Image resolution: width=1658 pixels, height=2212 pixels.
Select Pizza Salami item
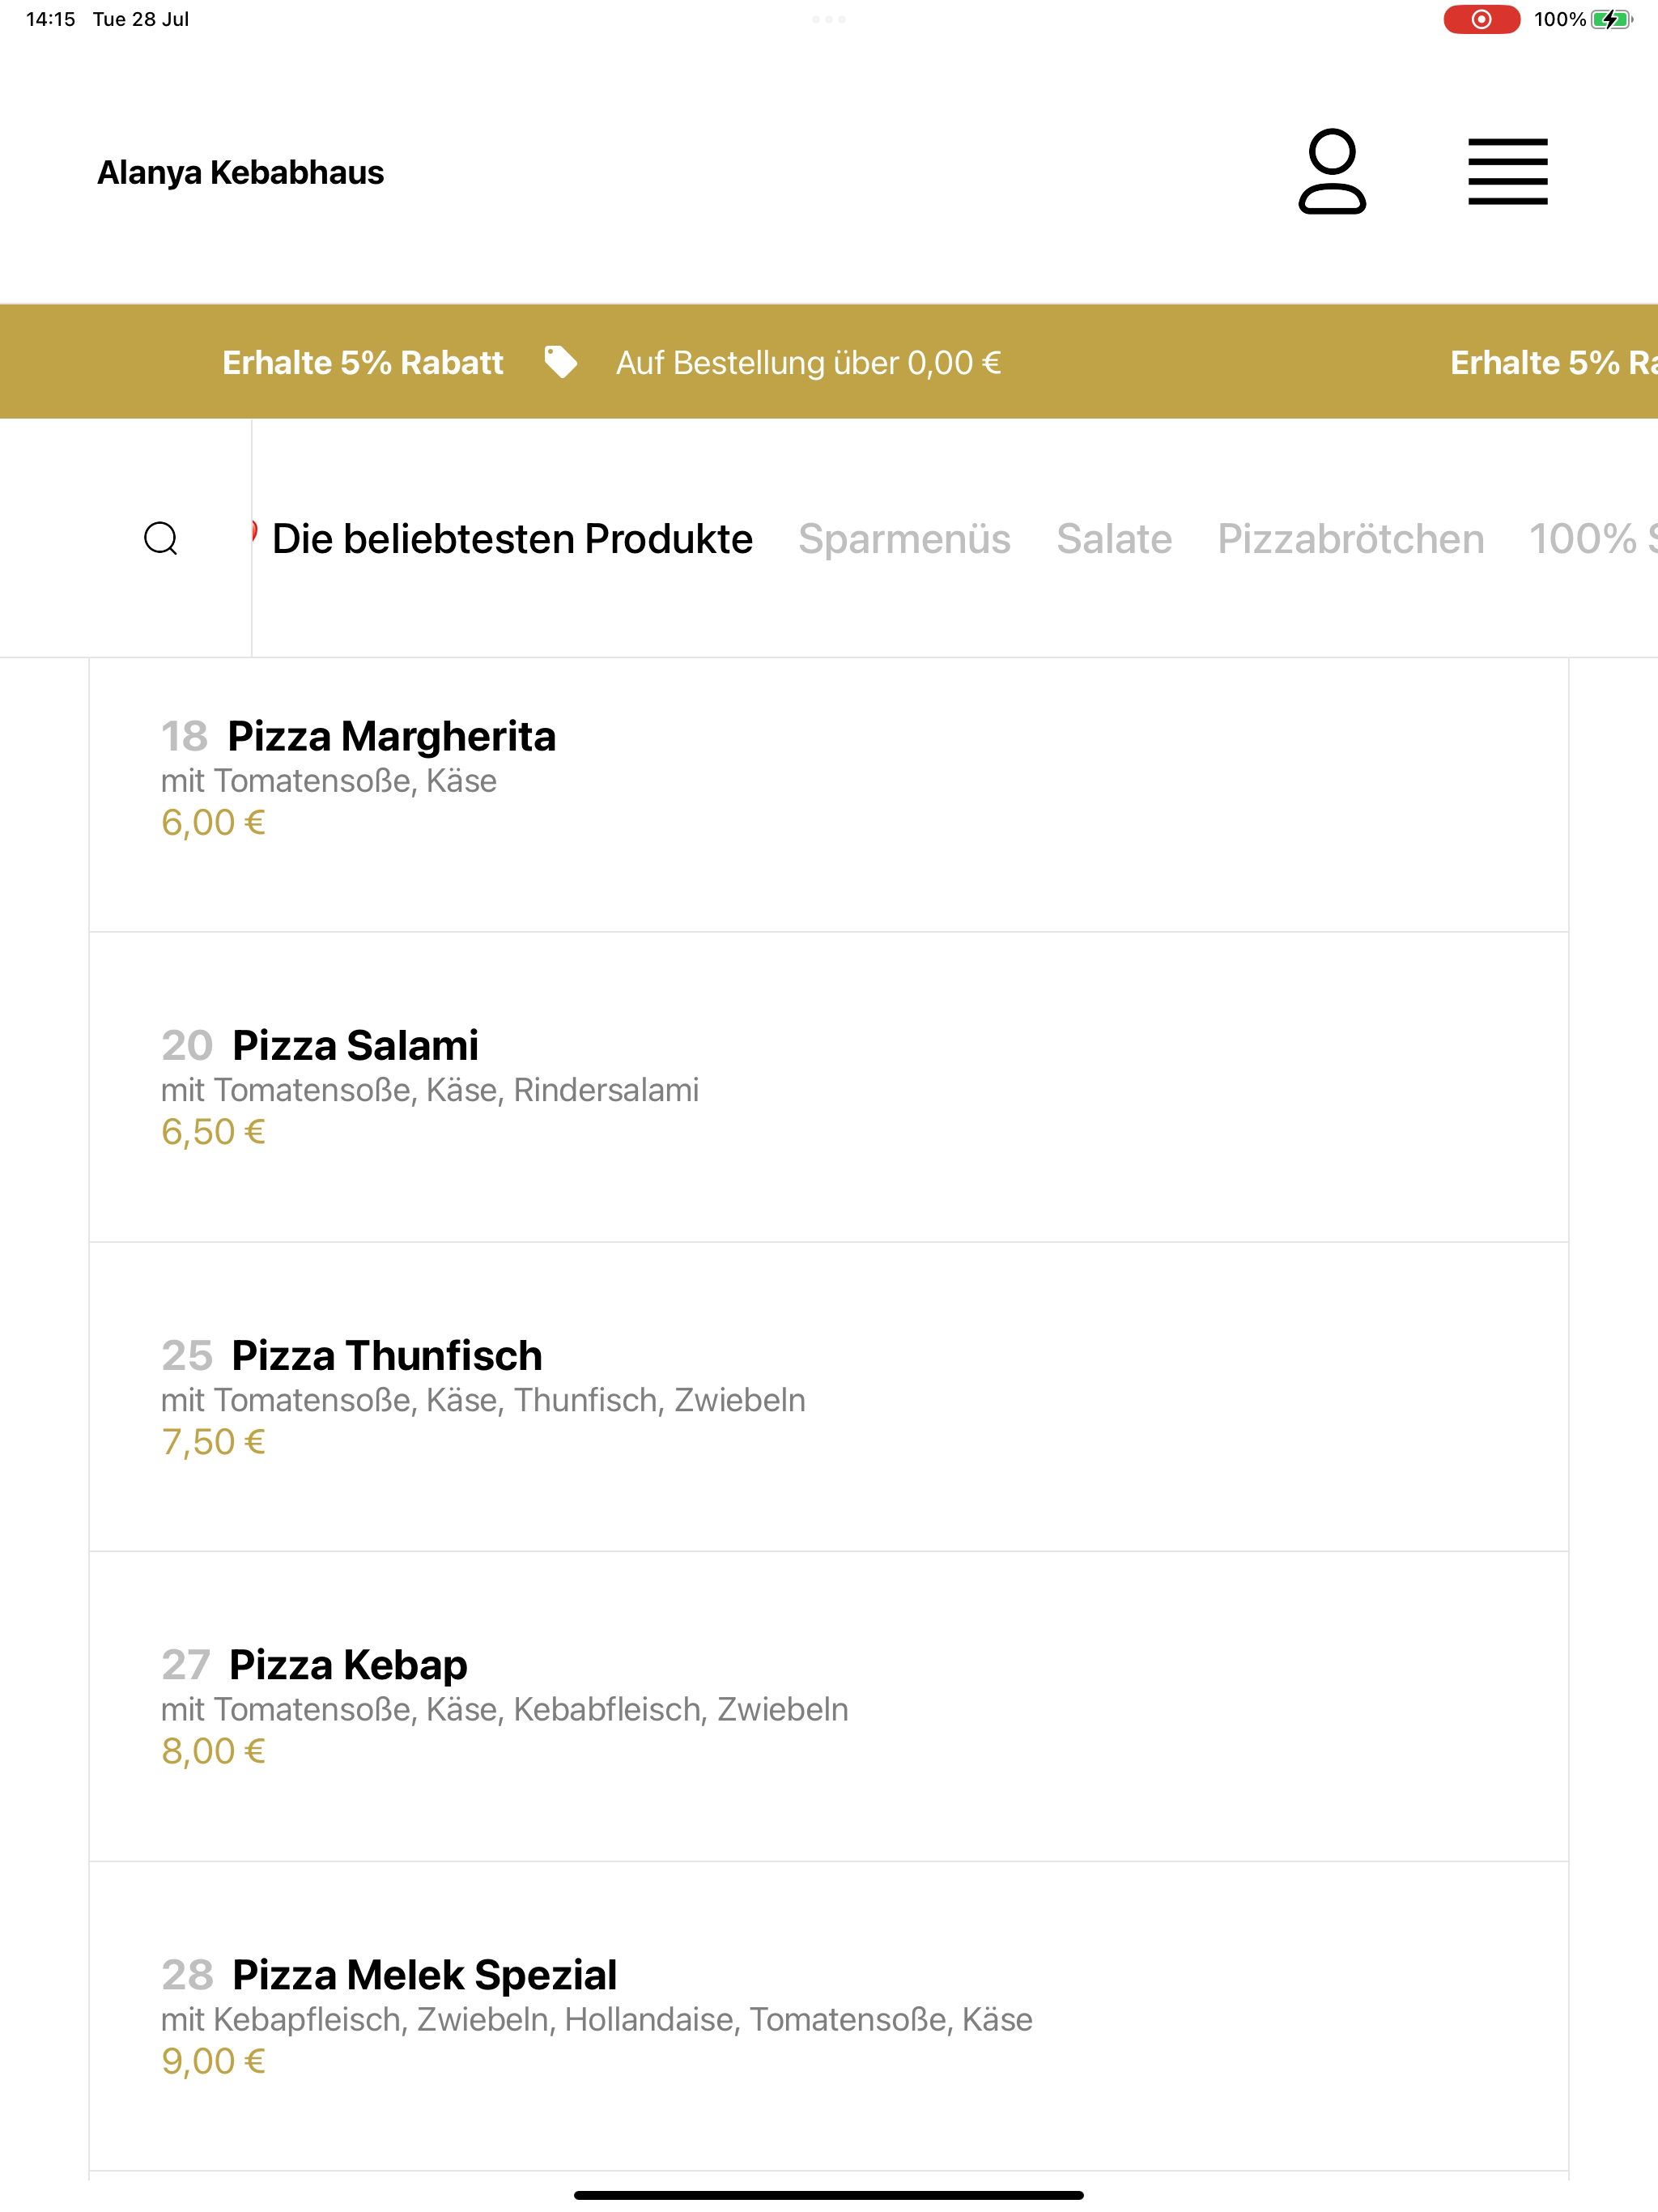pos(829,1087)
